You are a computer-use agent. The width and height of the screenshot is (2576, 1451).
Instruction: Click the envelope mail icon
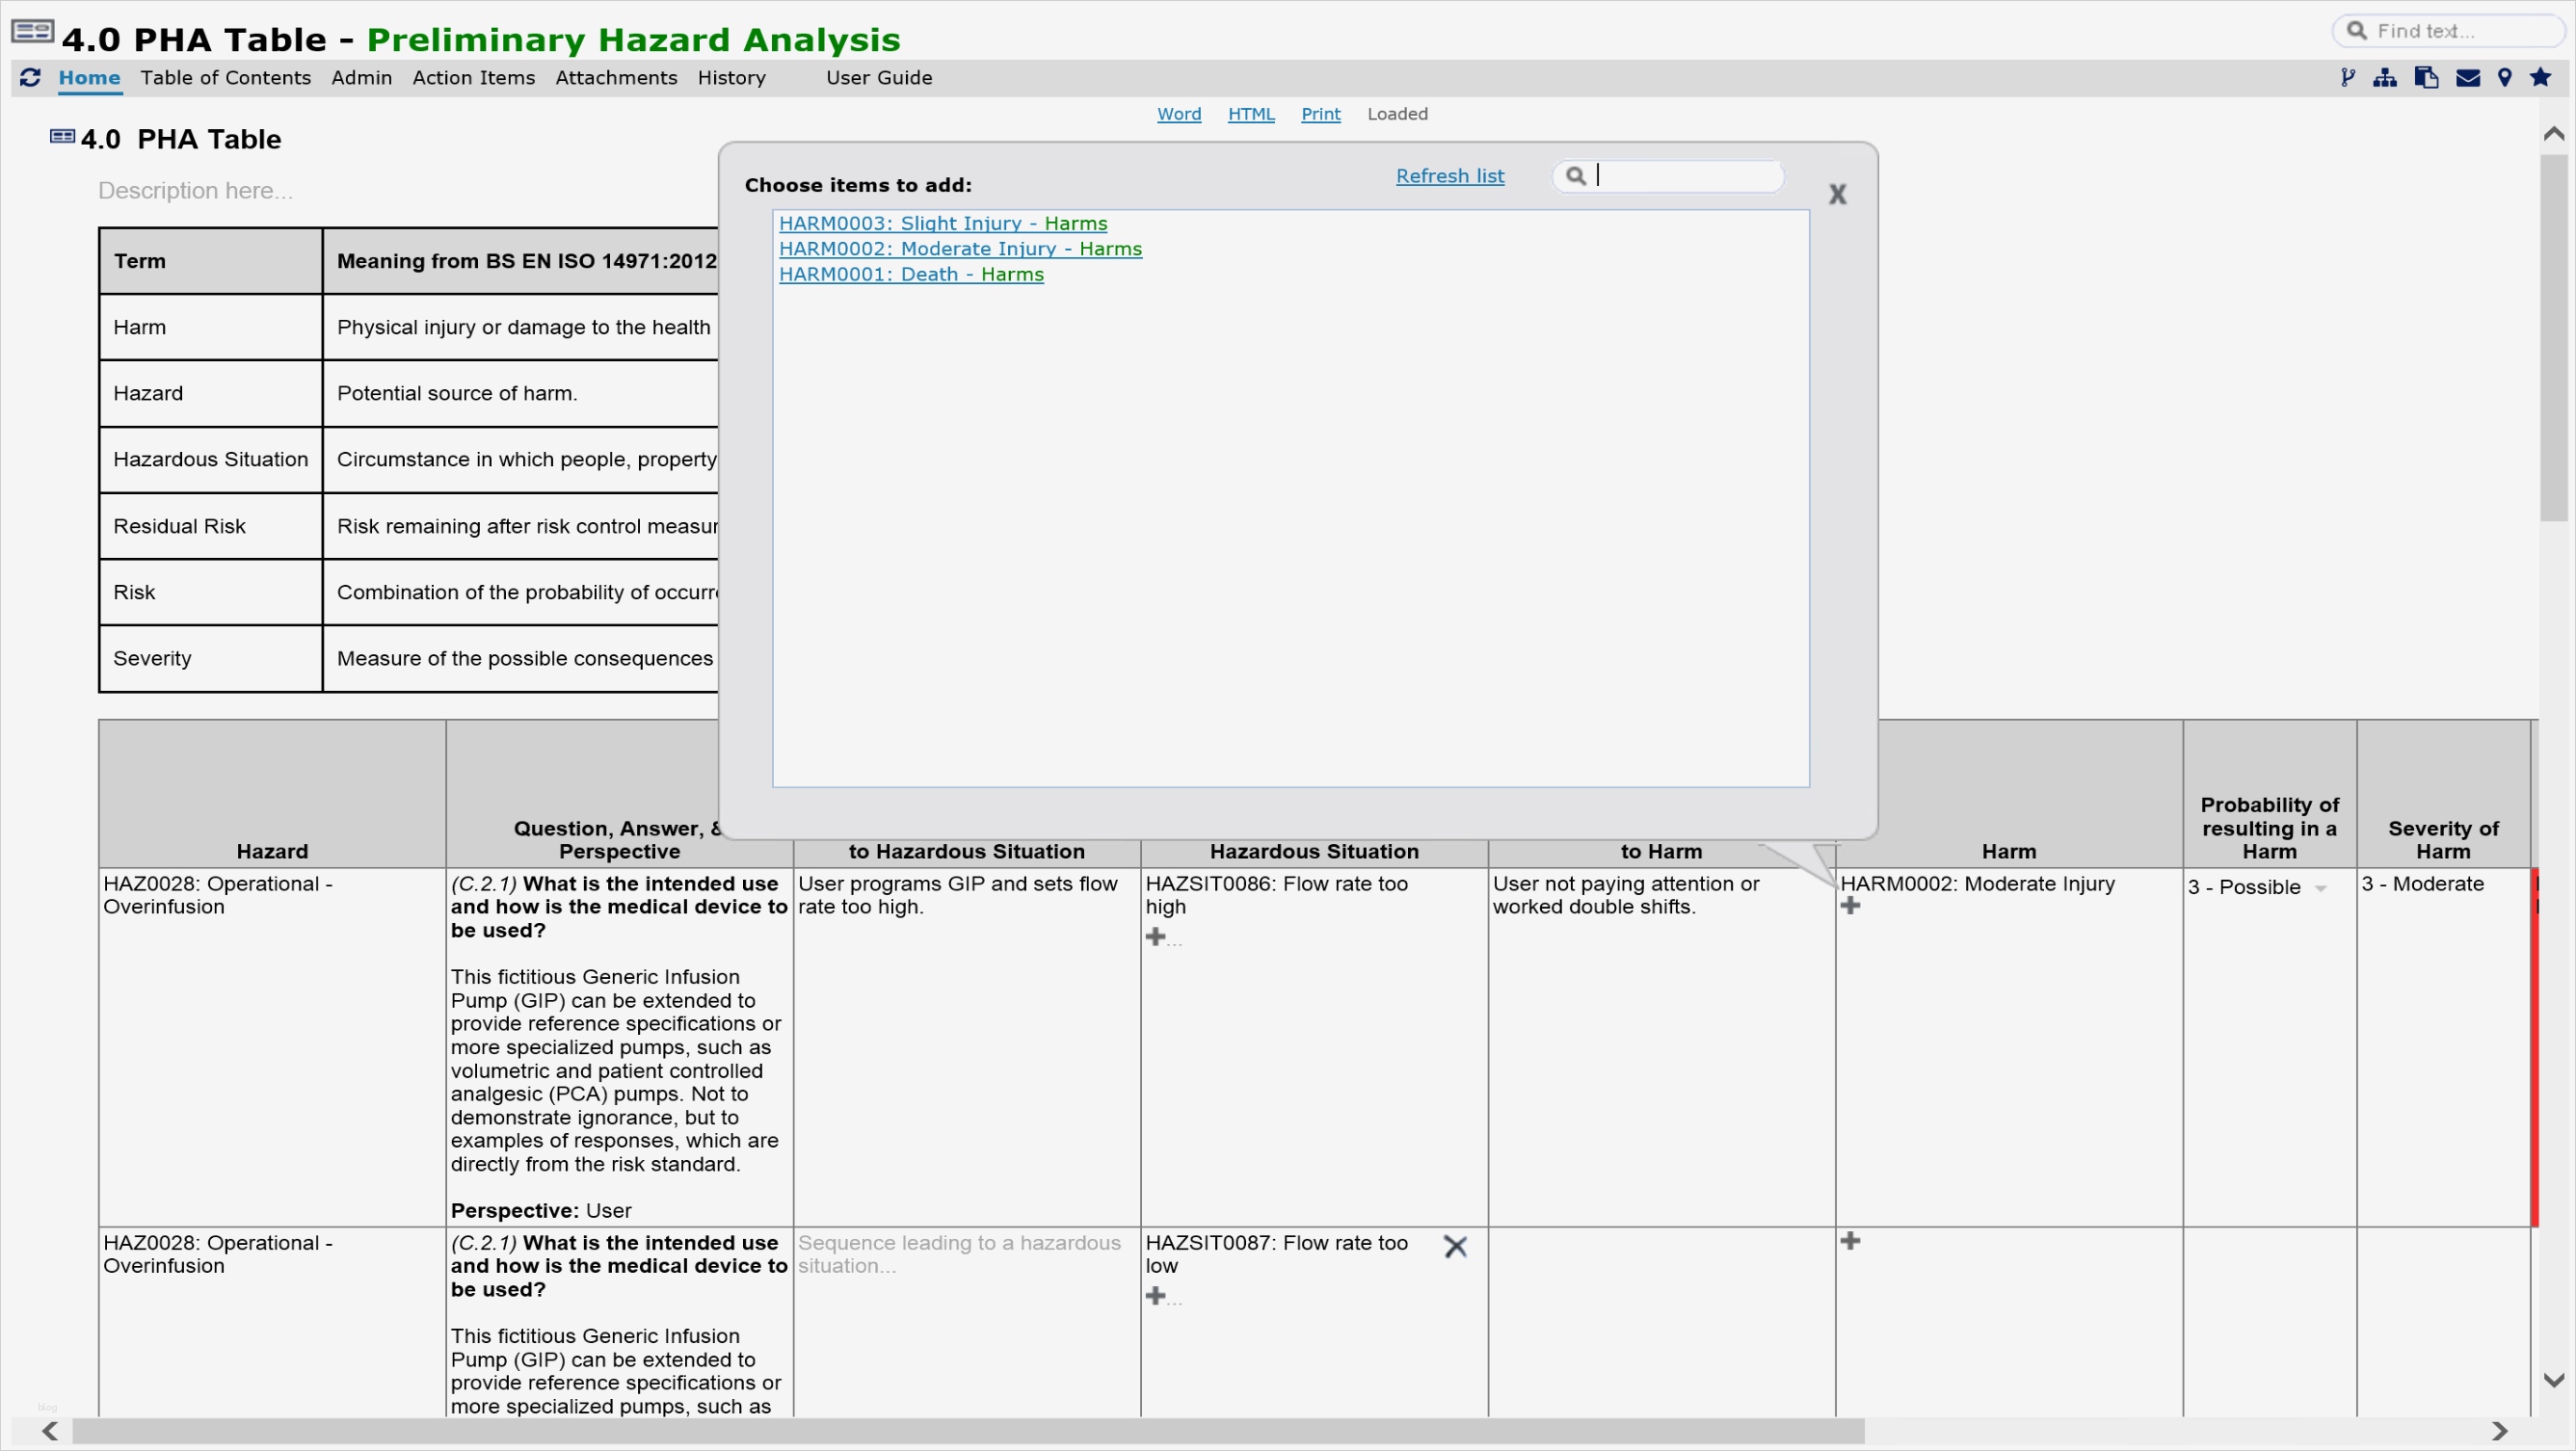pyautogui.click(x=2467, y=77)
